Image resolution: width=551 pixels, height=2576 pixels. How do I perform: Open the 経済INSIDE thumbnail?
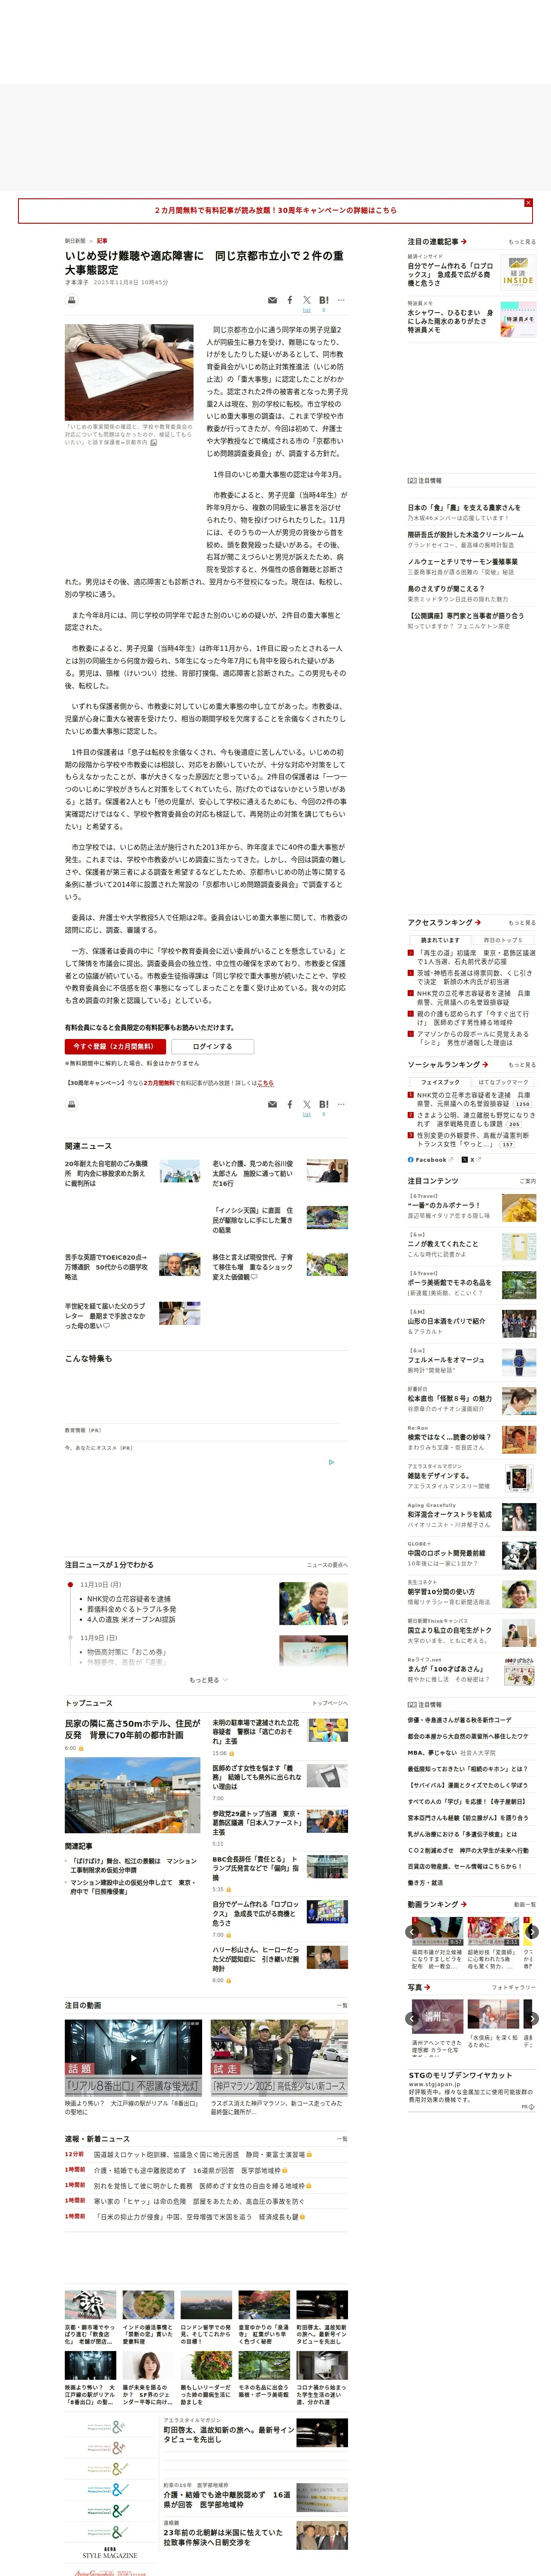(517, 273)
